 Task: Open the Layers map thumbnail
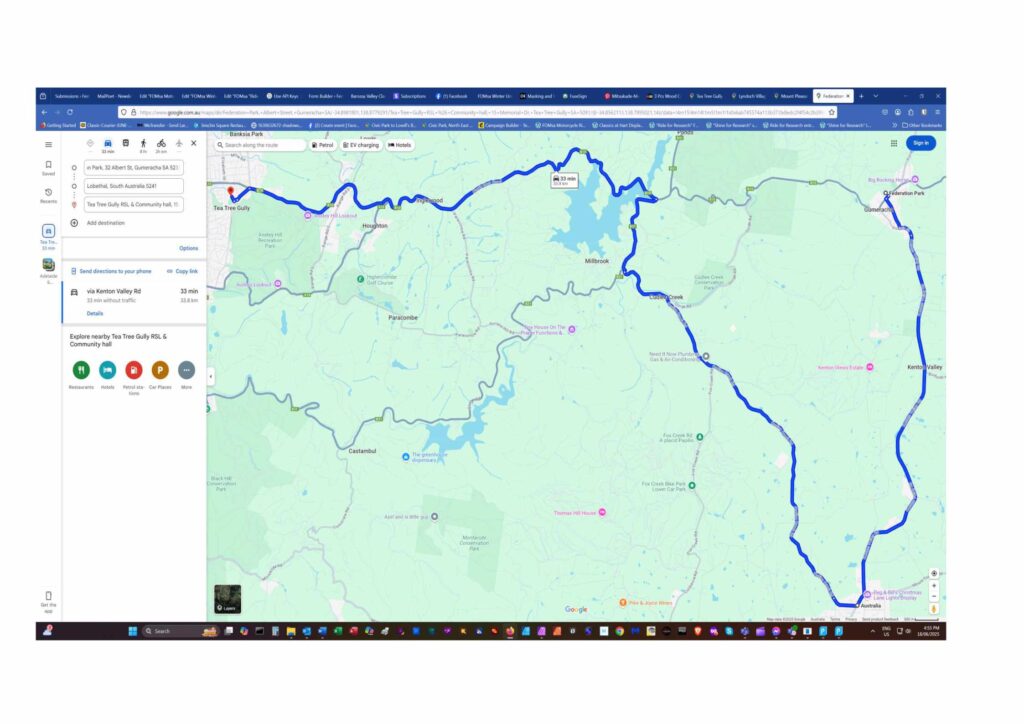[x=228, y=599]
